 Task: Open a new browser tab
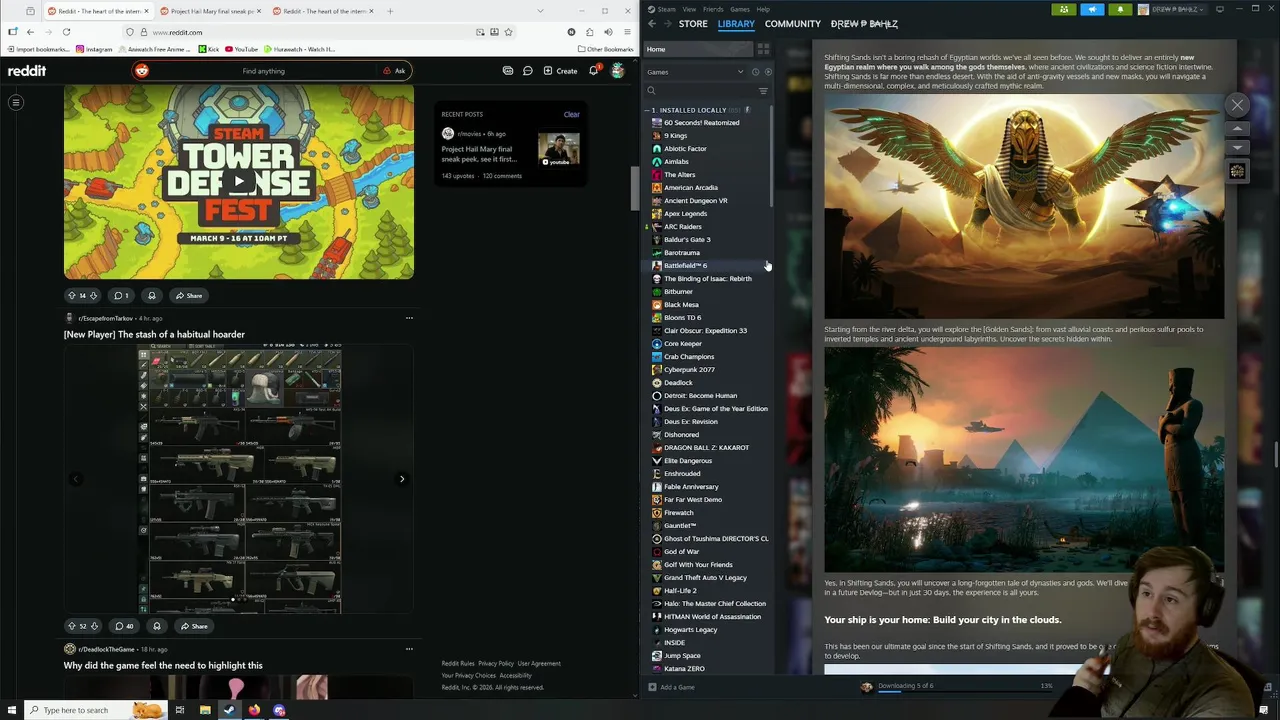390,11
